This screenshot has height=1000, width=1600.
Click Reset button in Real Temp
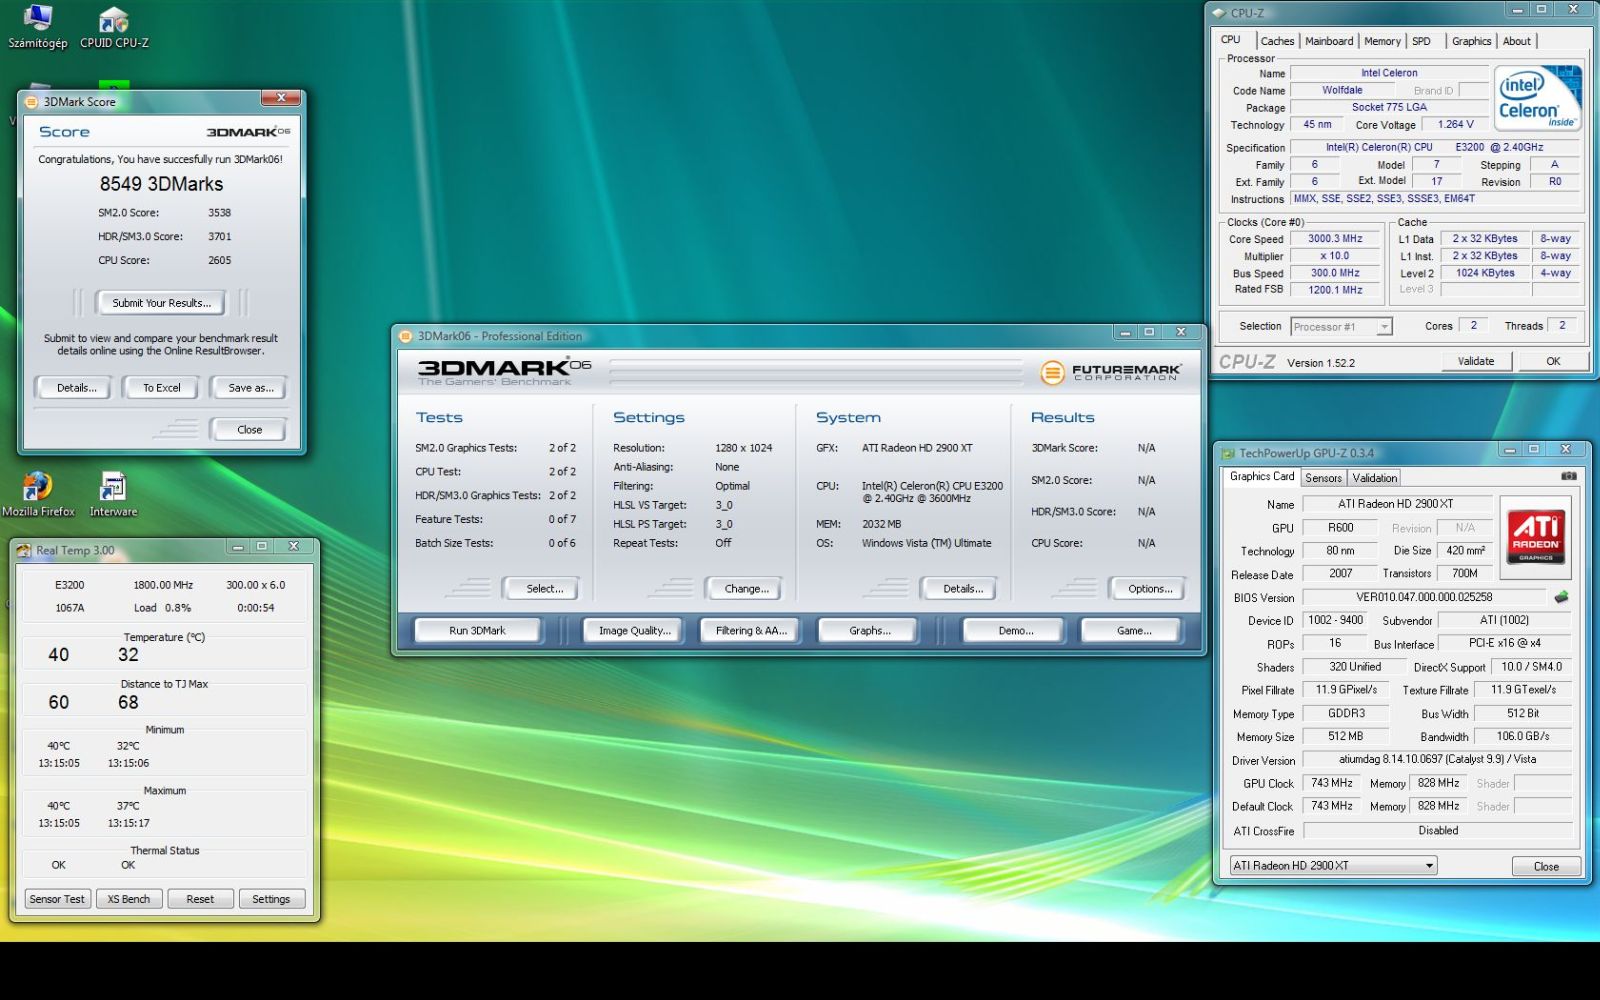(200, 899)
